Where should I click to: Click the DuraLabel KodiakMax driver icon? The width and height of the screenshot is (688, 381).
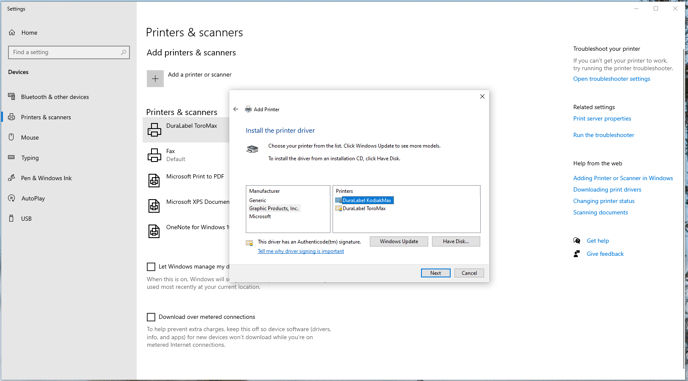(x=338, y=200)
